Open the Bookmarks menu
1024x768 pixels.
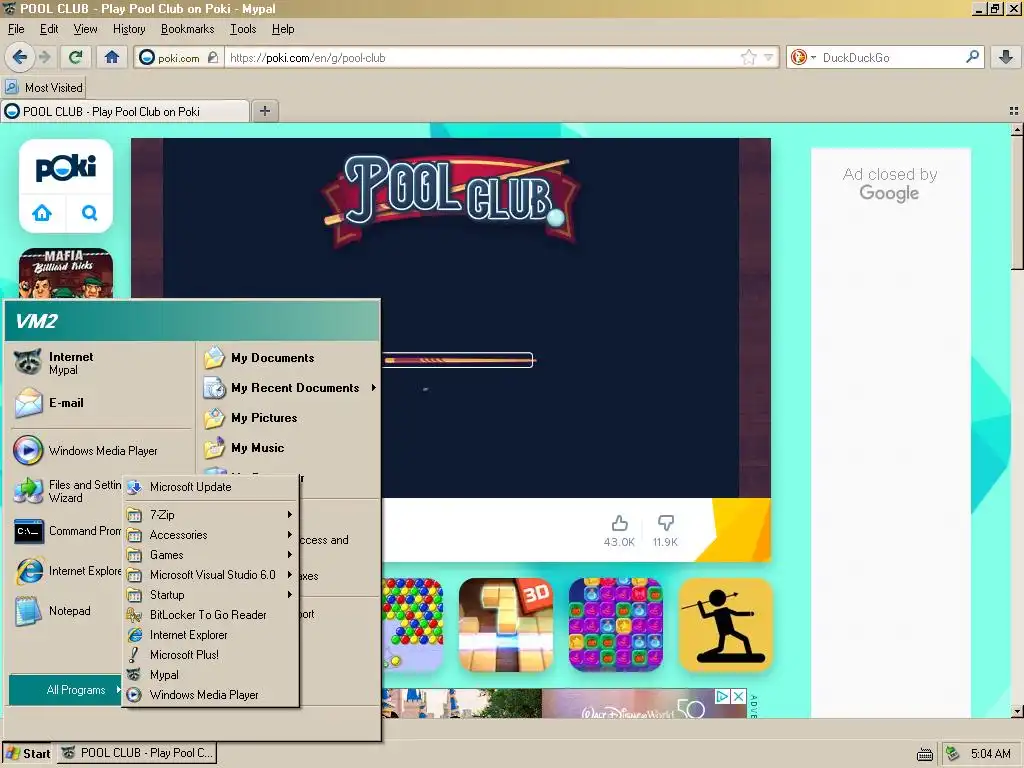[187, 29]
